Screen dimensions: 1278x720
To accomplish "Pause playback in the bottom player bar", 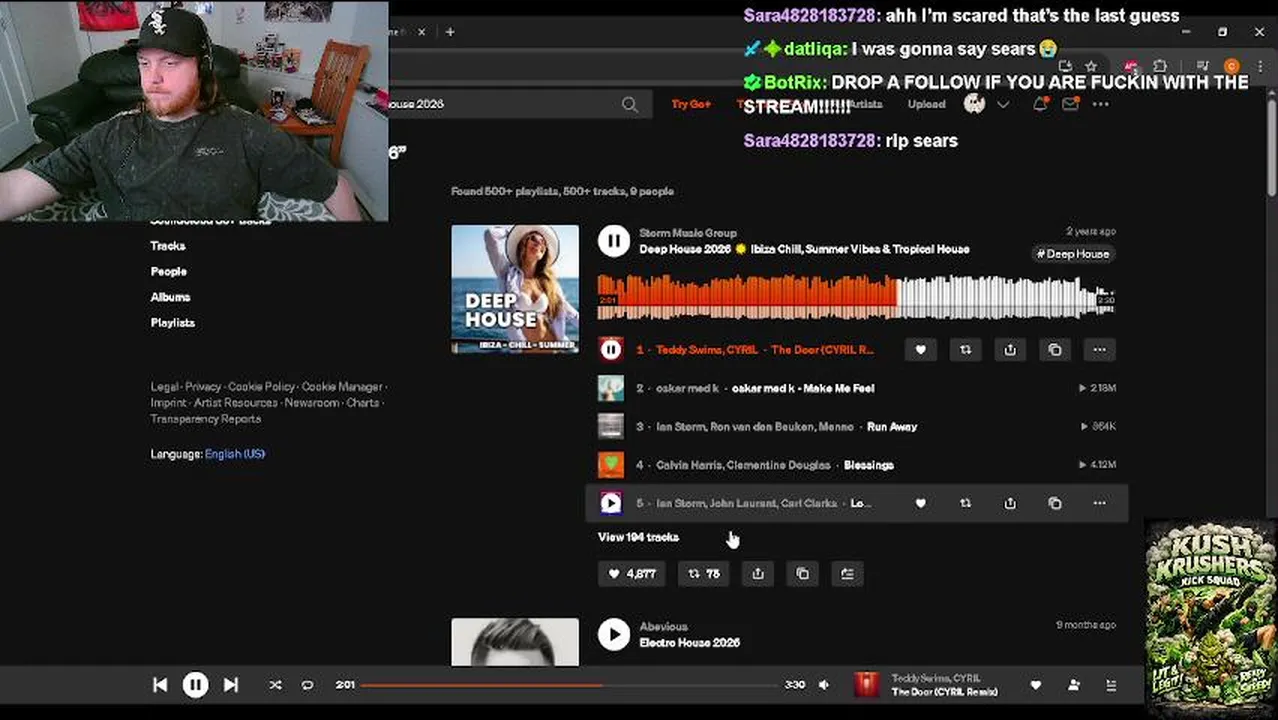I will coord(195,685).
